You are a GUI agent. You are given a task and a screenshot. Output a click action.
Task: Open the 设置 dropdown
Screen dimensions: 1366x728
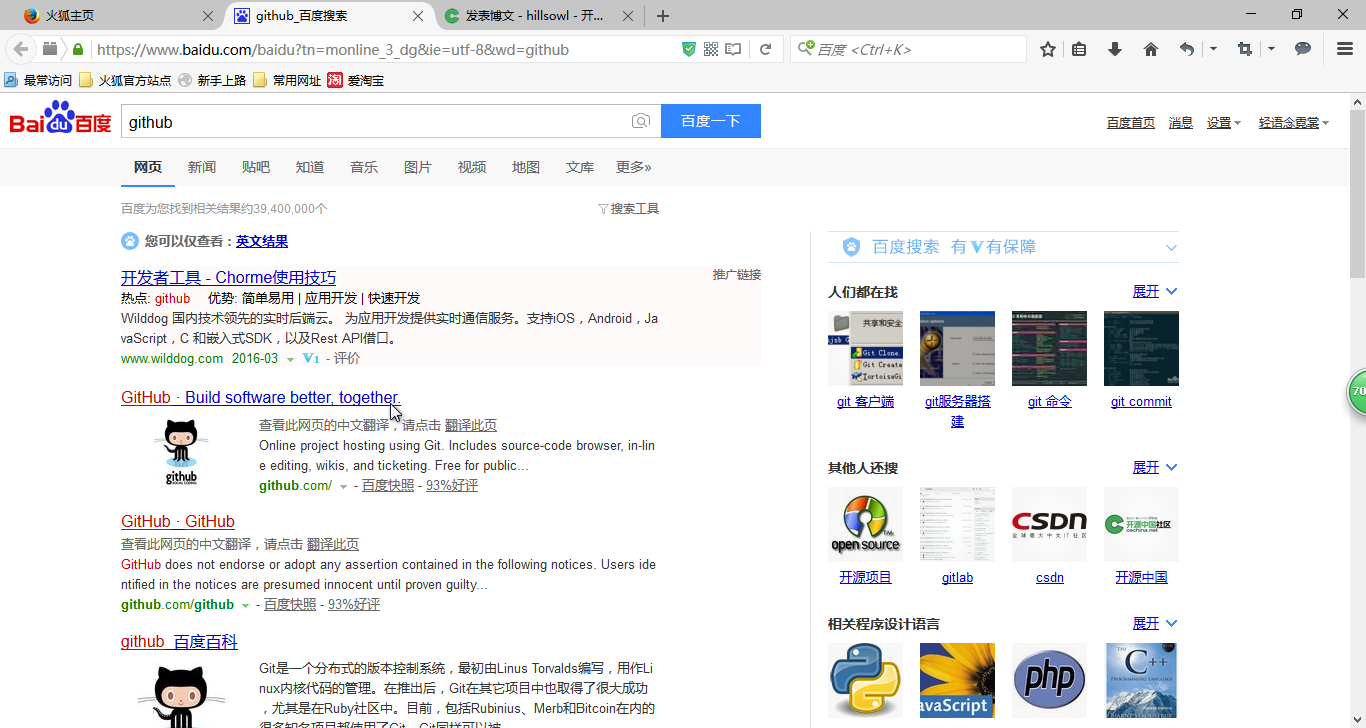[1224, 123]
